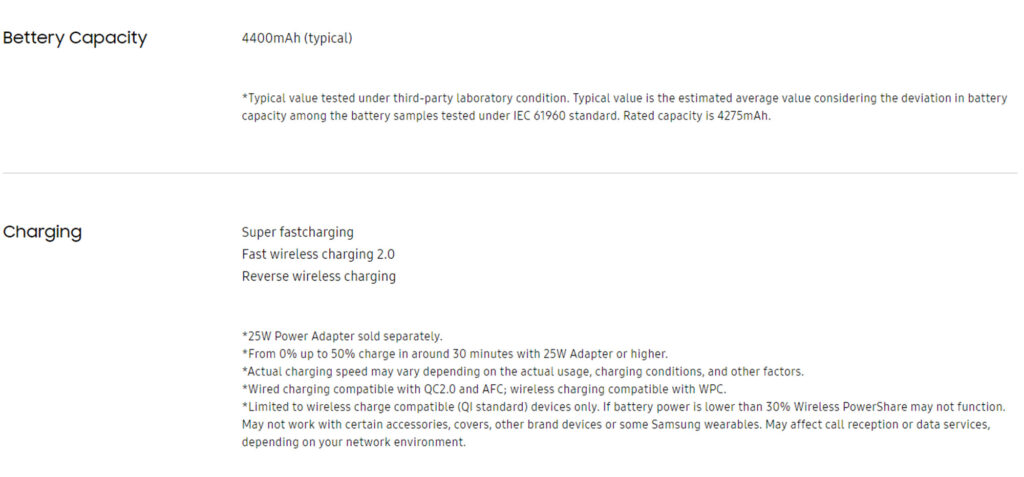
Task: Click the note about 0% to 50% charge
Action: click(x=455, y=354)
